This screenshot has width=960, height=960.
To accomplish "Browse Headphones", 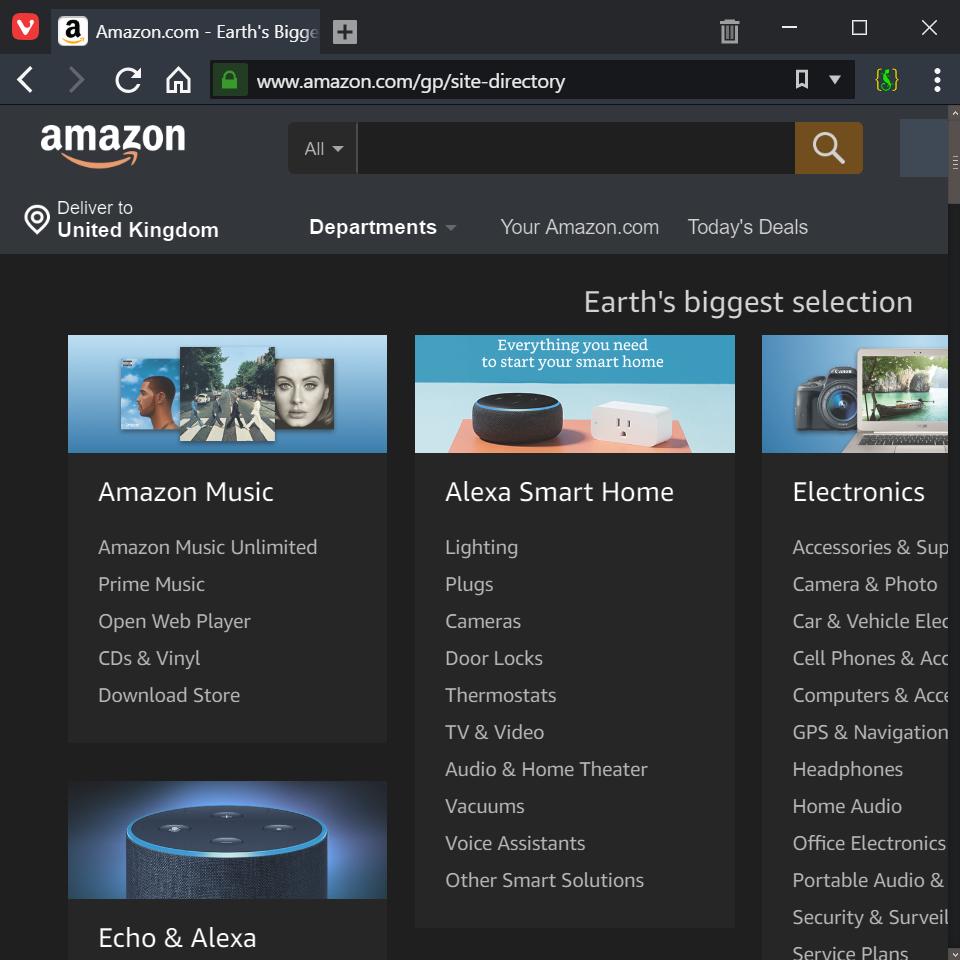I will click(847, 770).
